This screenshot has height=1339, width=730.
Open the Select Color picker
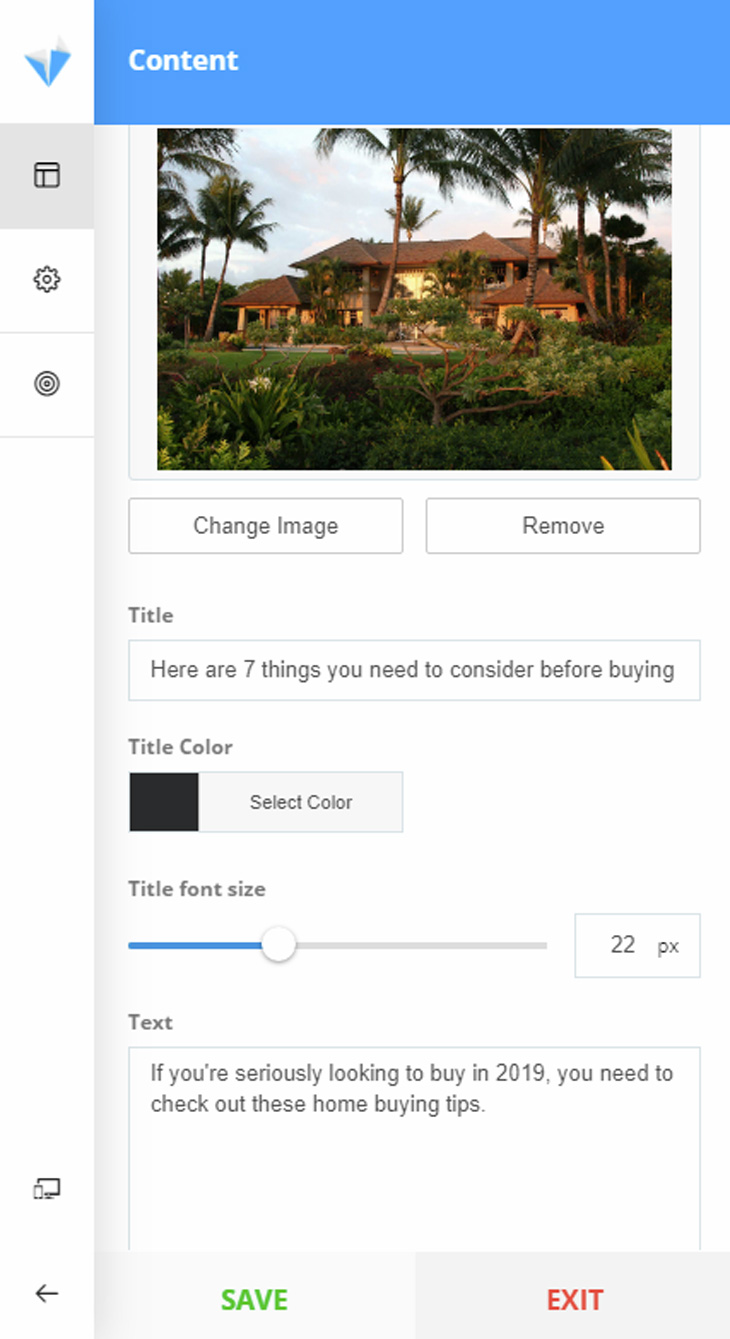(x=301, y=802)
